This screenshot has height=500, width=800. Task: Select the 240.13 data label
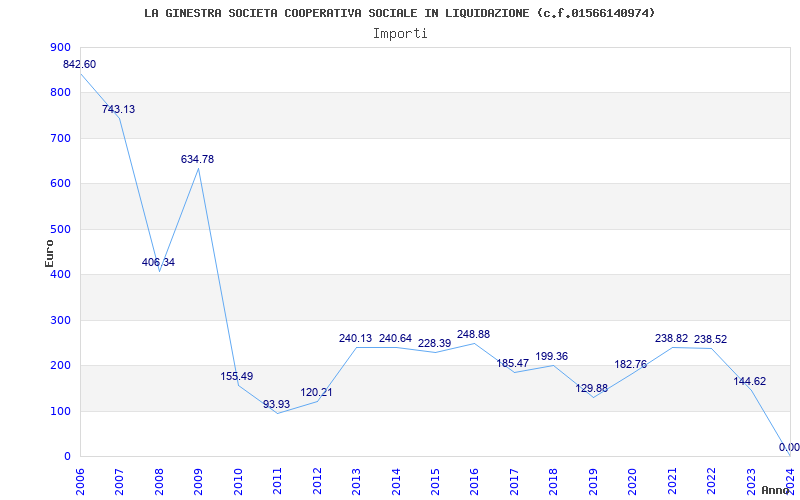click(x=356, y=338)
